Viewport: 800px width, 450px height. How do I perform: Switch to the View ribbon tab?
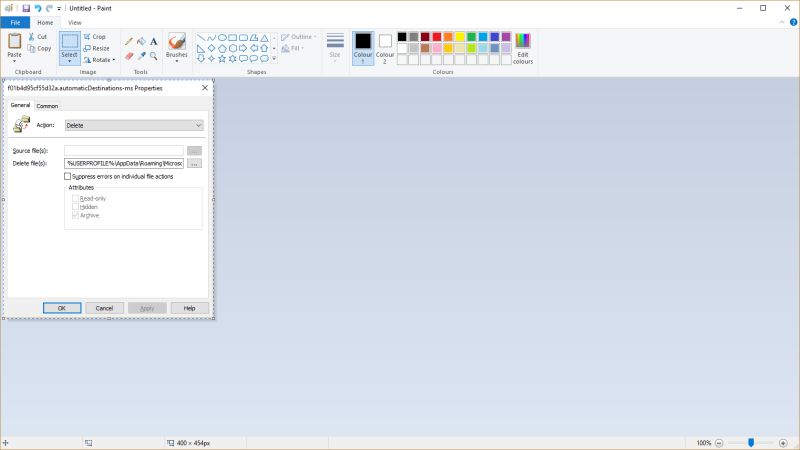74,22
